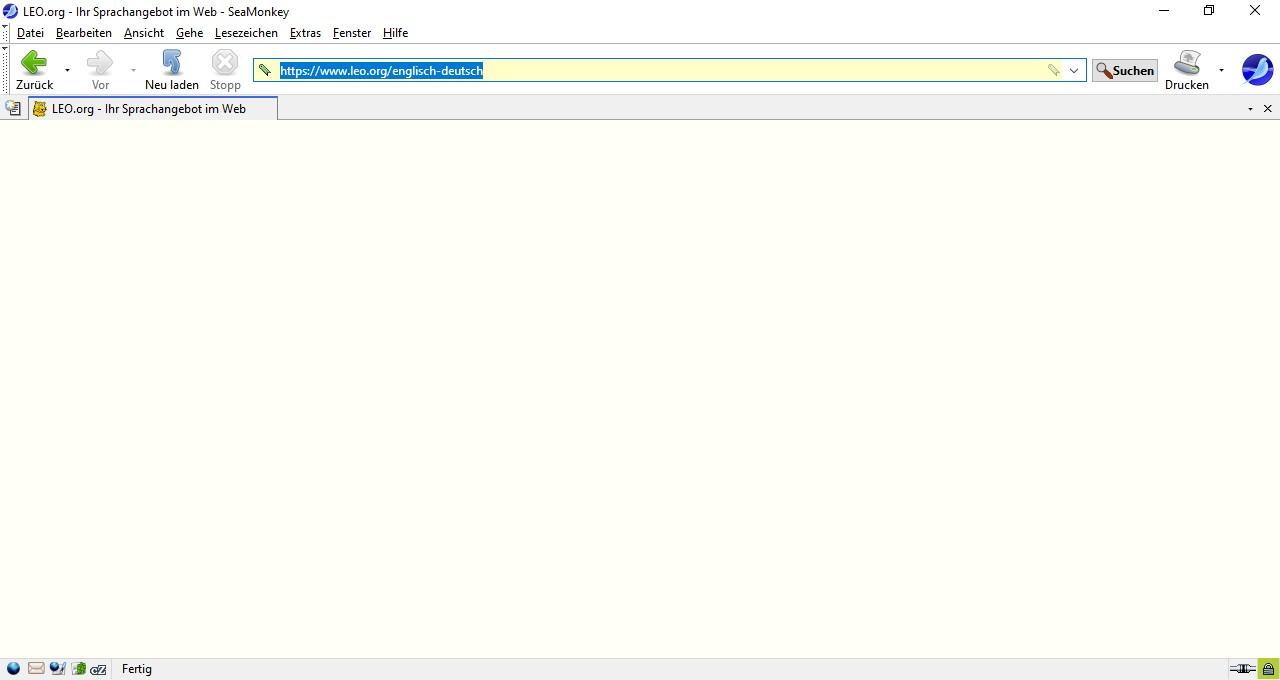The height and width of the screenshot is (680, 1280).
Task: Launch Composer from the component bar
Action: click(x=58, y=668)
